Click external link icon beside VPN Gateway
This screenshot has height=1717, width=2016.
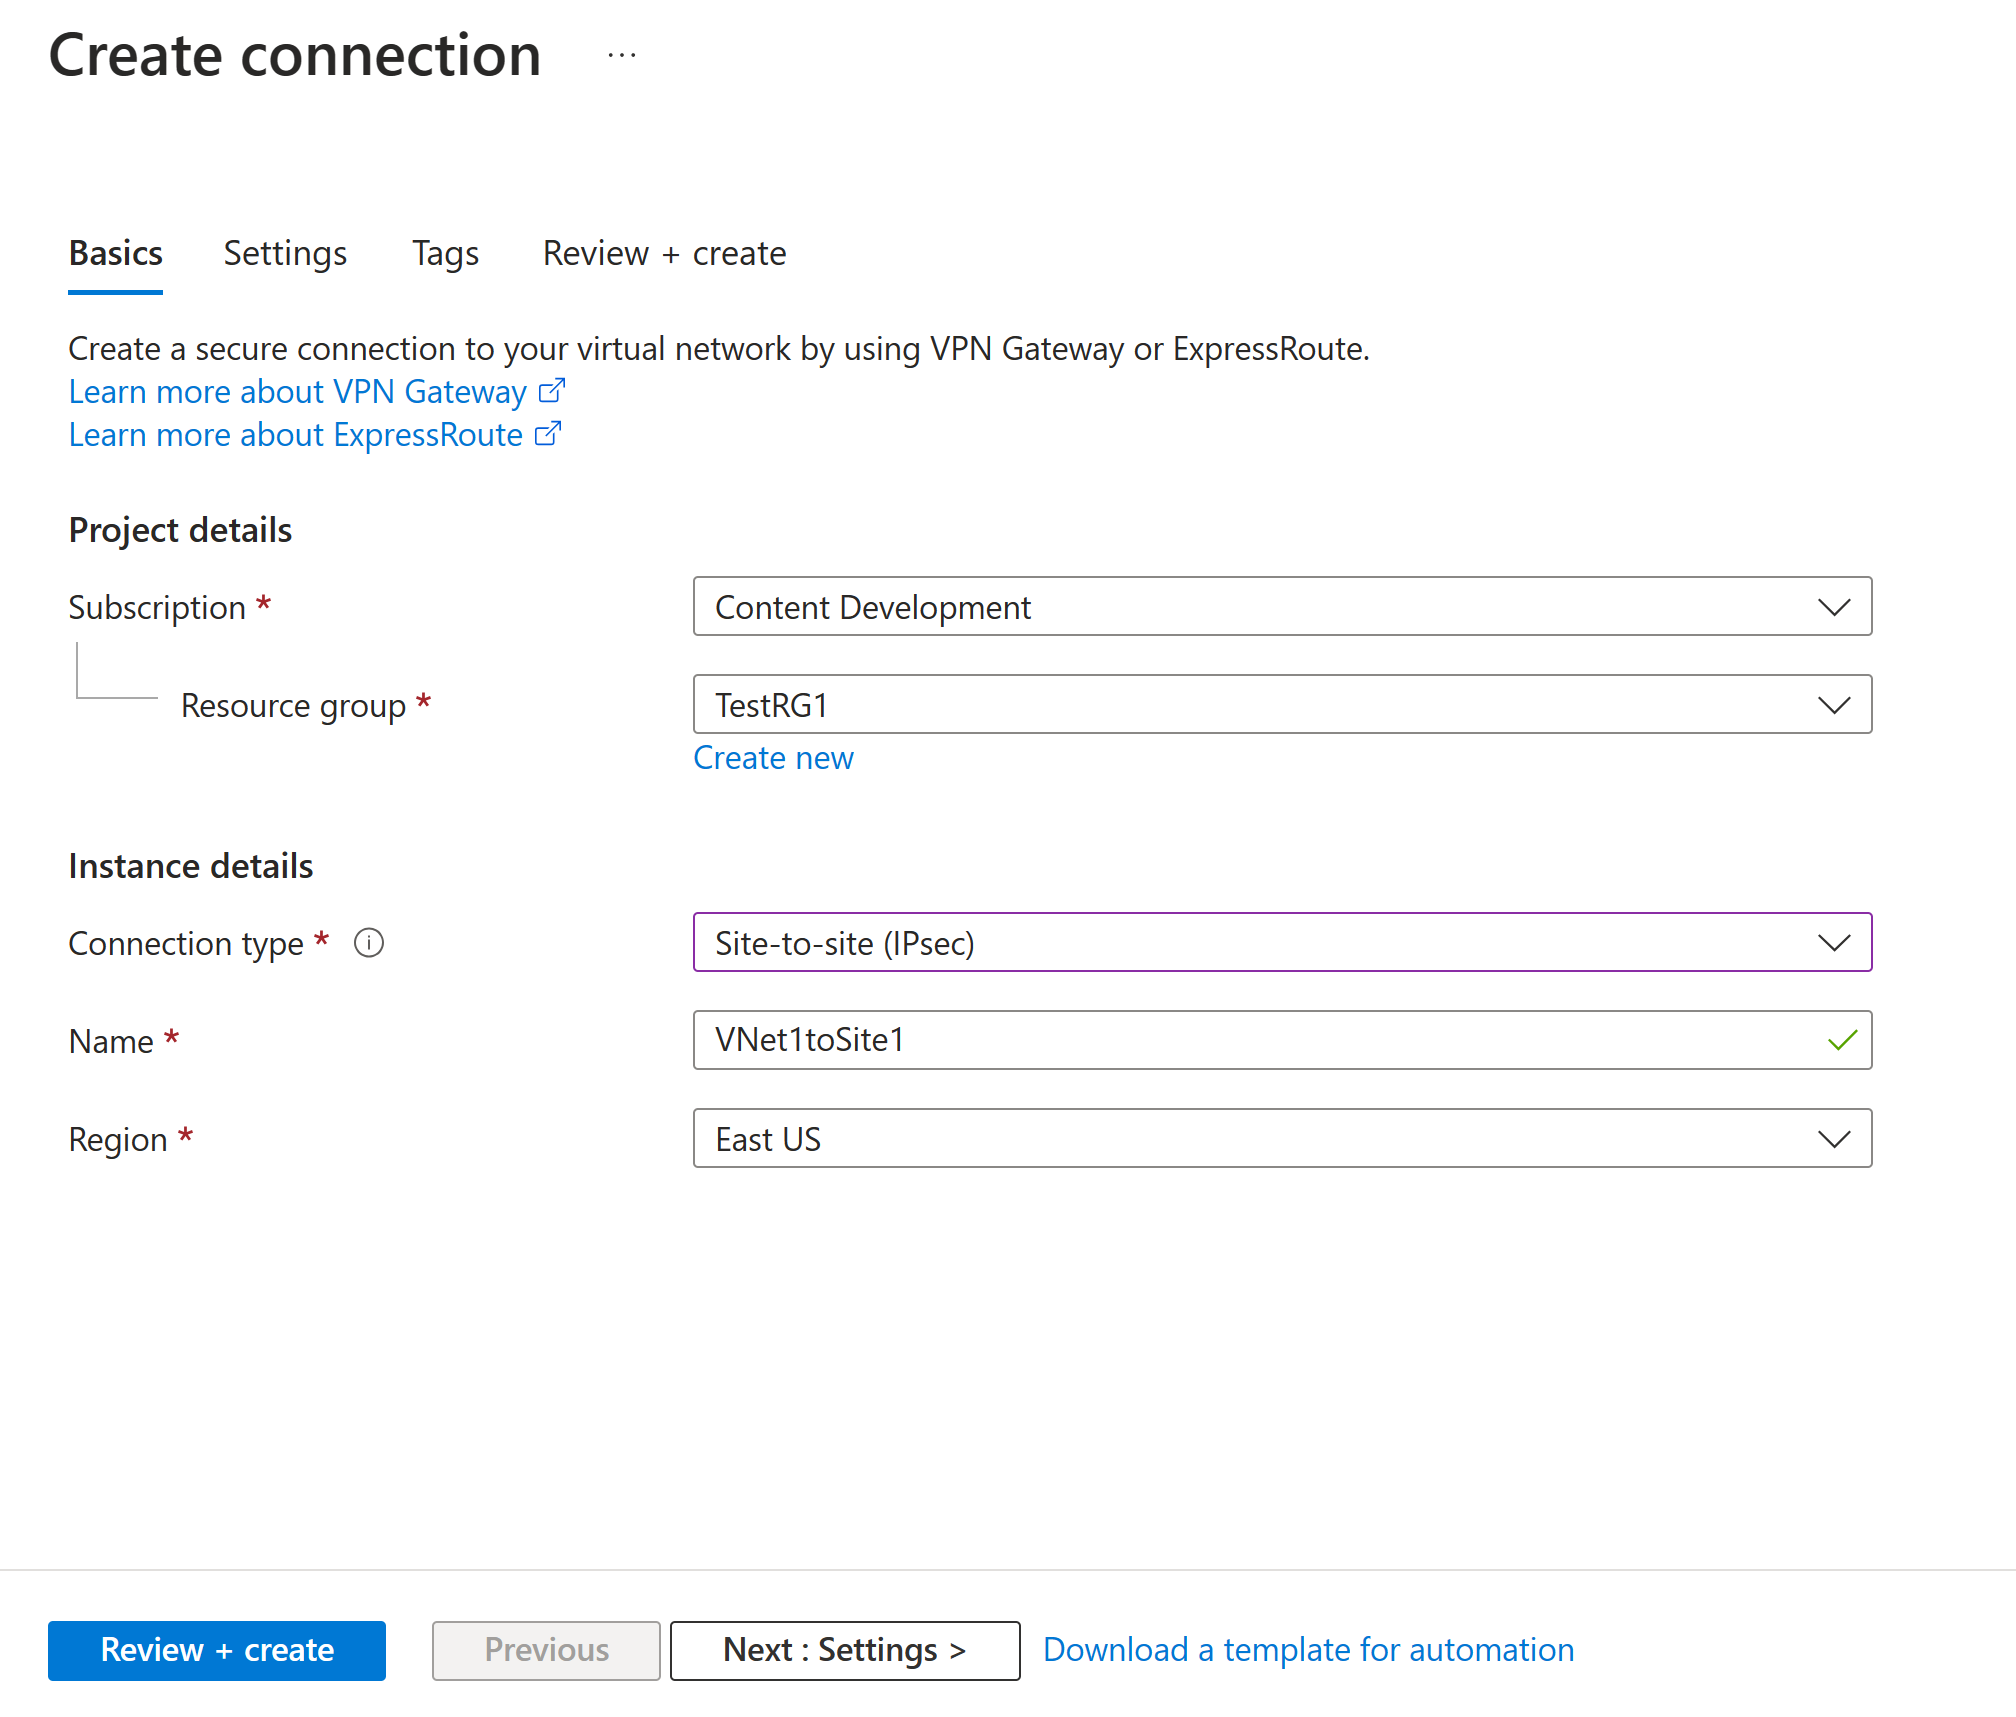click(x=552, y=391)
